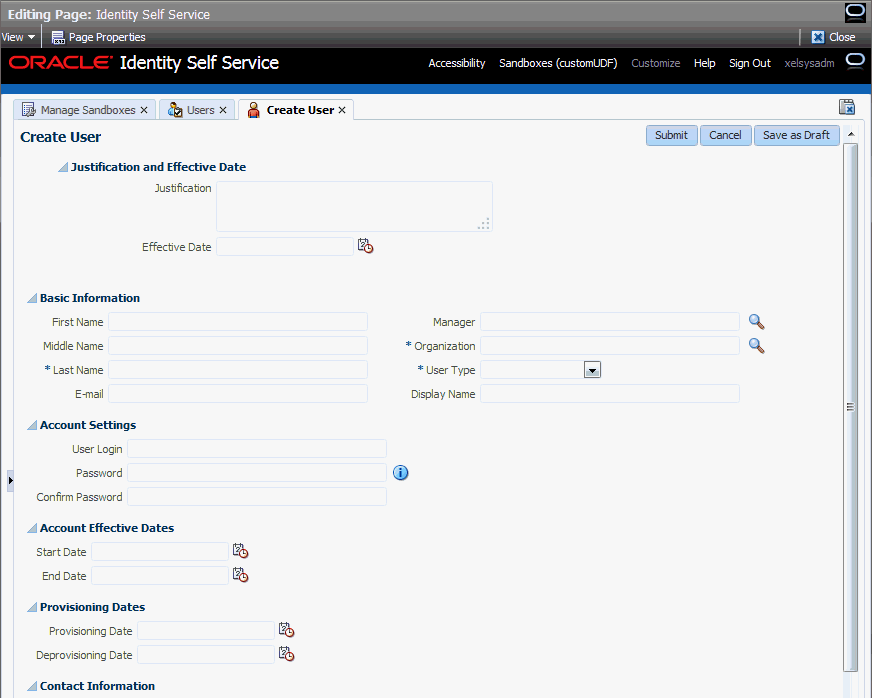The height and width of the screenshot is (698, 872).
Task: Close the Create User tab
Action: pyautogui.click(x=342, y=110)
